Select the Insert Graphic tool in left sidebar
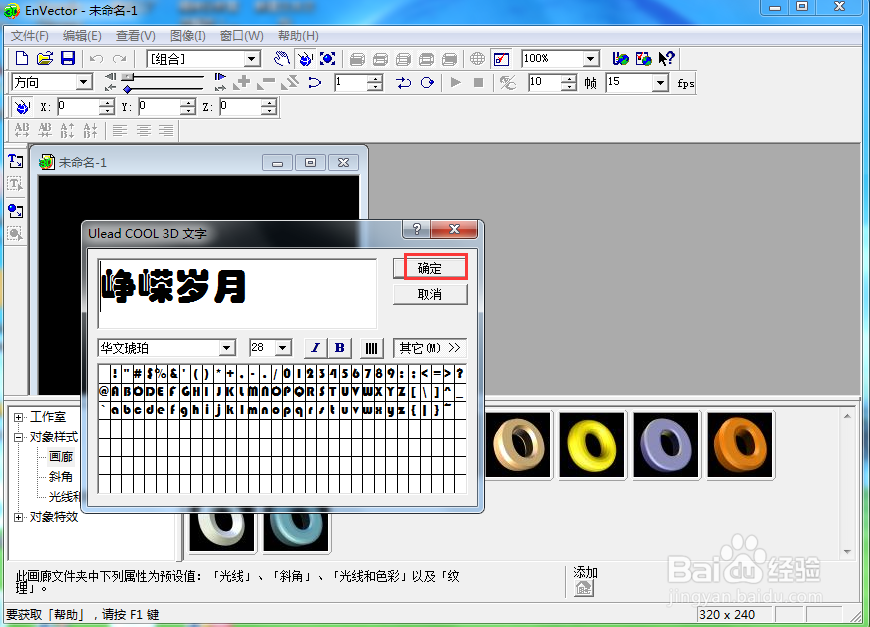The width and height of the screenshot is (870, 627). click(x=16, y=211)
